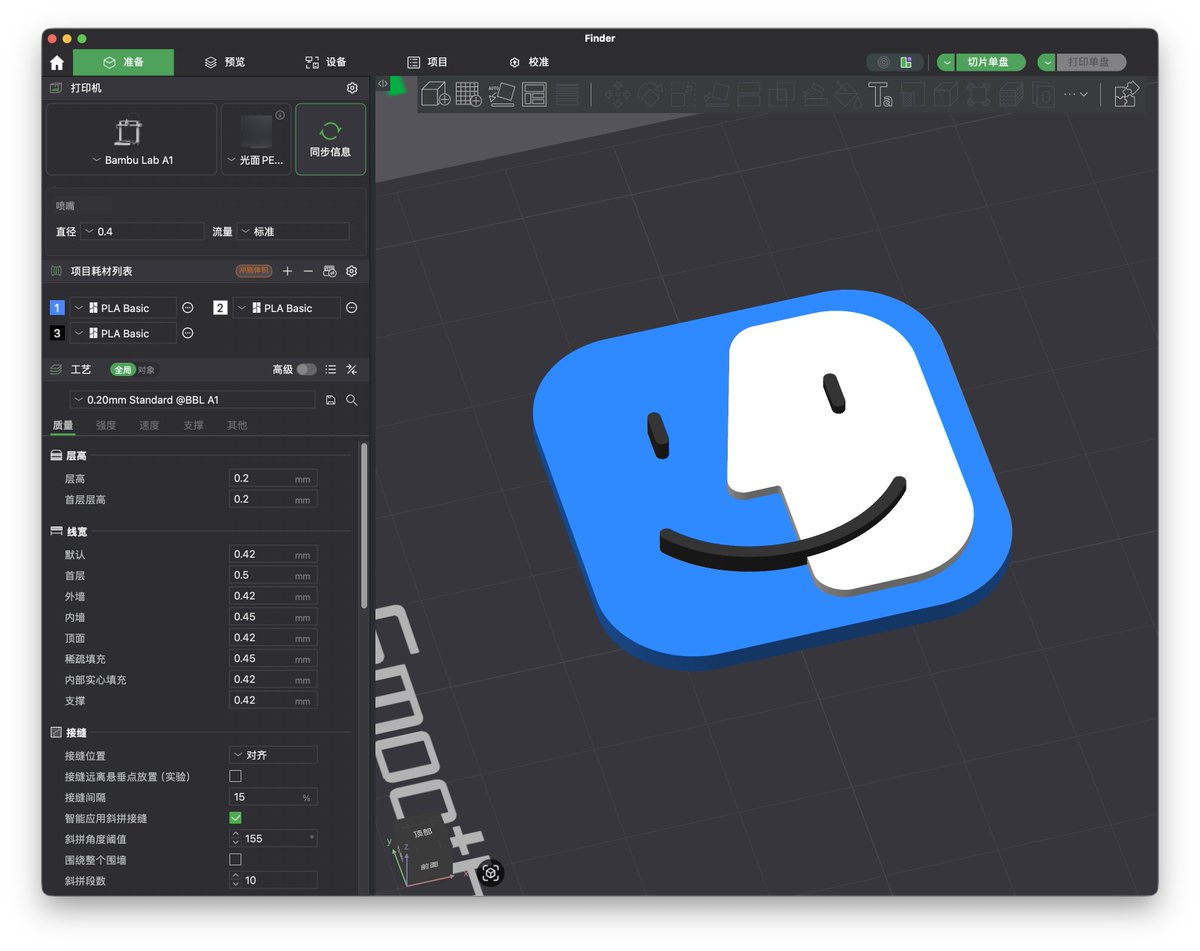Open nozzle diameter 0.4 dropdown
The width and height of the screenshot is (1200, 951).
click(142, 231)
